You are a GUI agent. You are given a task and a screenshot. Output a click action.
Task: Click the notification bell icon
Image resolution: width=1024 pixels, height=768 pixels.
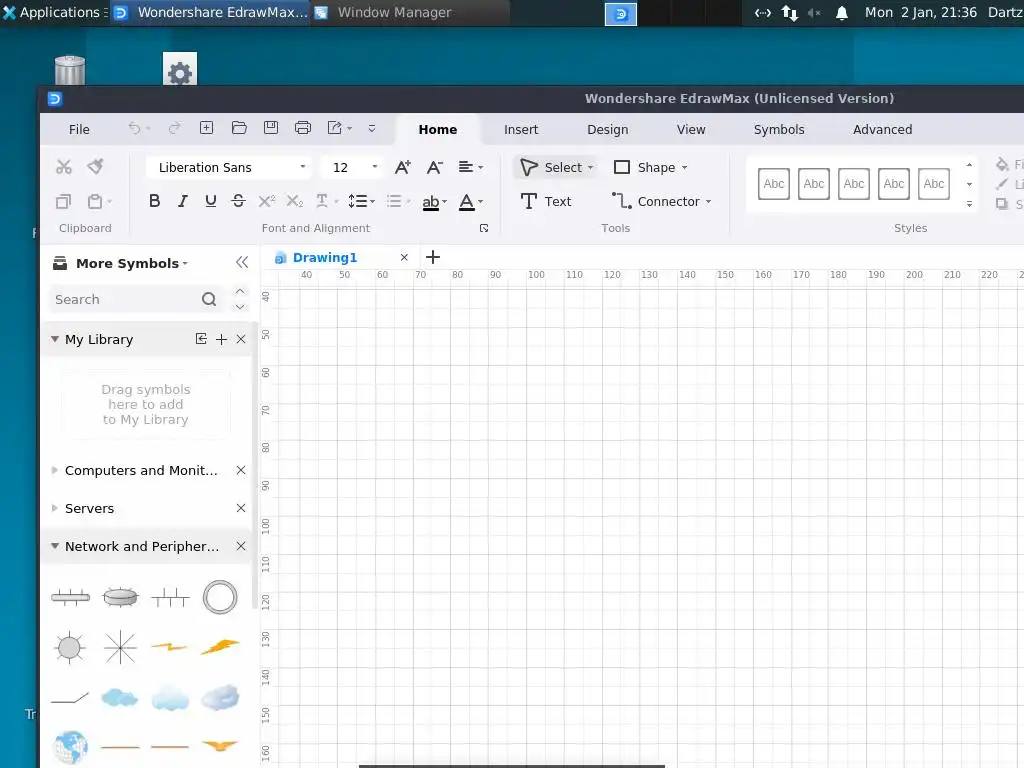click(x=842, y=13)
